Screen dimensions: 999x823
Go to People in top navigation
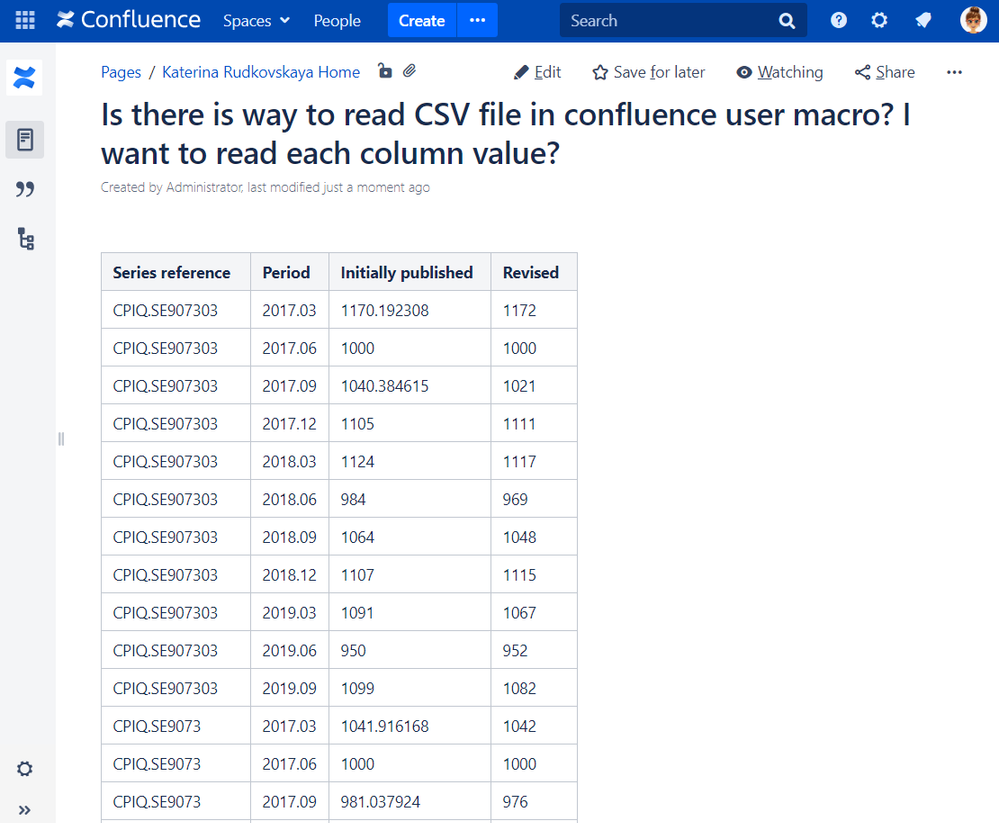(x=337, y=20)
